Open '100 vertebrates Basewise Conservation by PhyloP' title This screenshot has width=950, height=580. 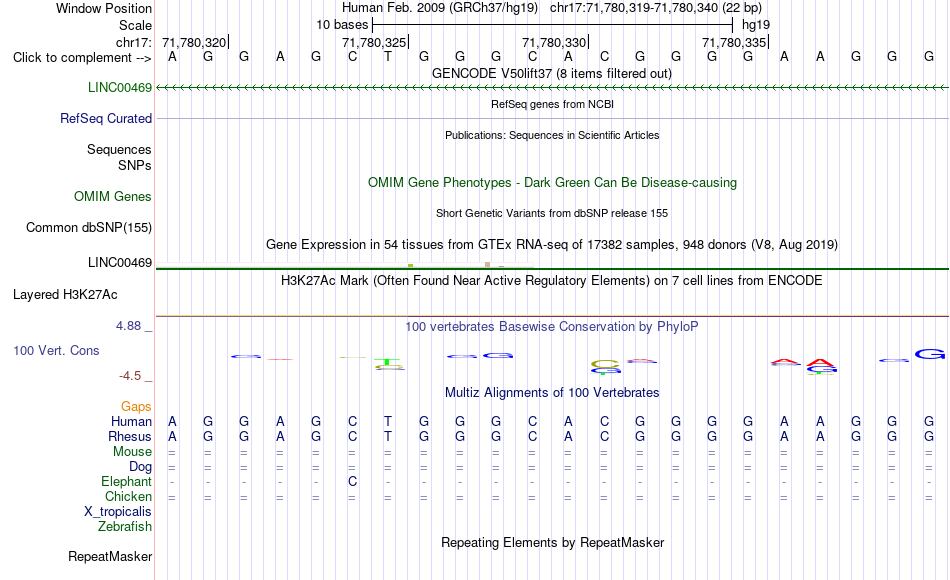point(552,327)
